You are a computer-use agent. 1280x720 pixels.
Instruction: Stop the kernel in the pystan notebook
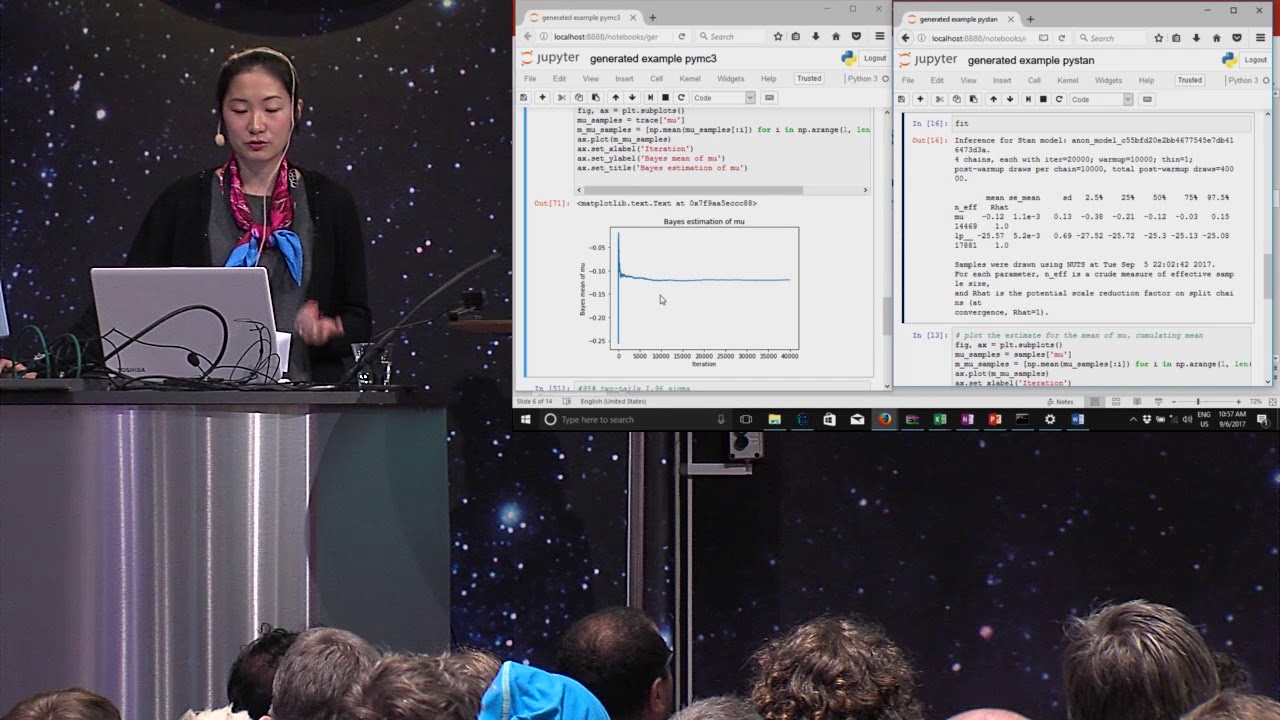click(1043, 99)
